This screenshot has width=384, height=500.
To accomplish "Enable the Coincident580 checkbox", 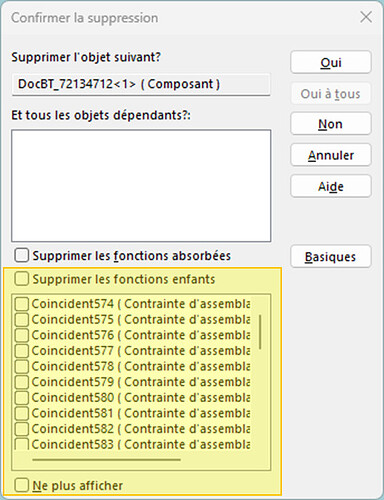I will [22, 397].
